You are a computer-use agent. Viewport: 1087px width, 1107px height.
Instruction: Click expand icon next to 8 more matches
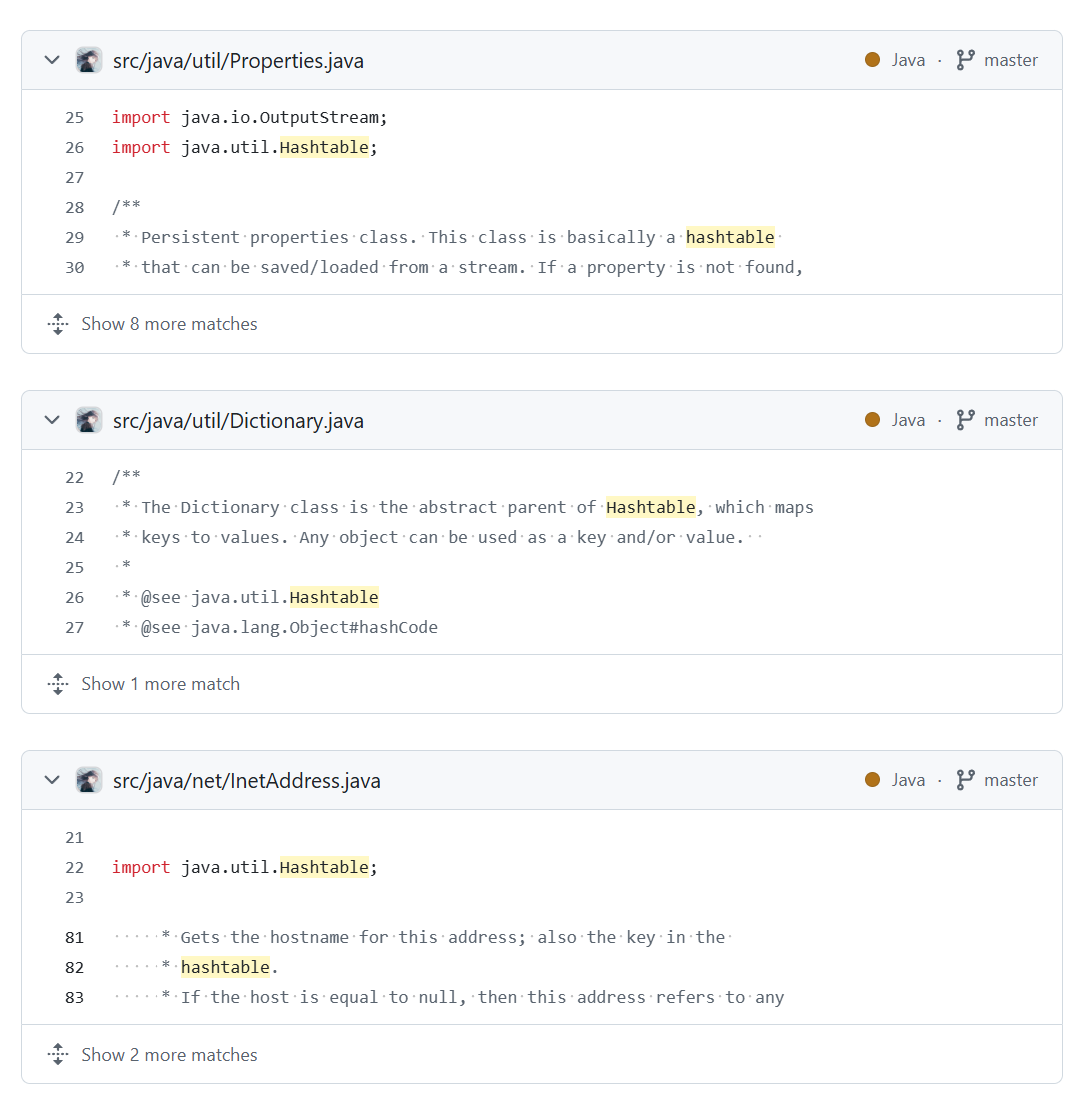pyautogui.click(x=58, y=324)
